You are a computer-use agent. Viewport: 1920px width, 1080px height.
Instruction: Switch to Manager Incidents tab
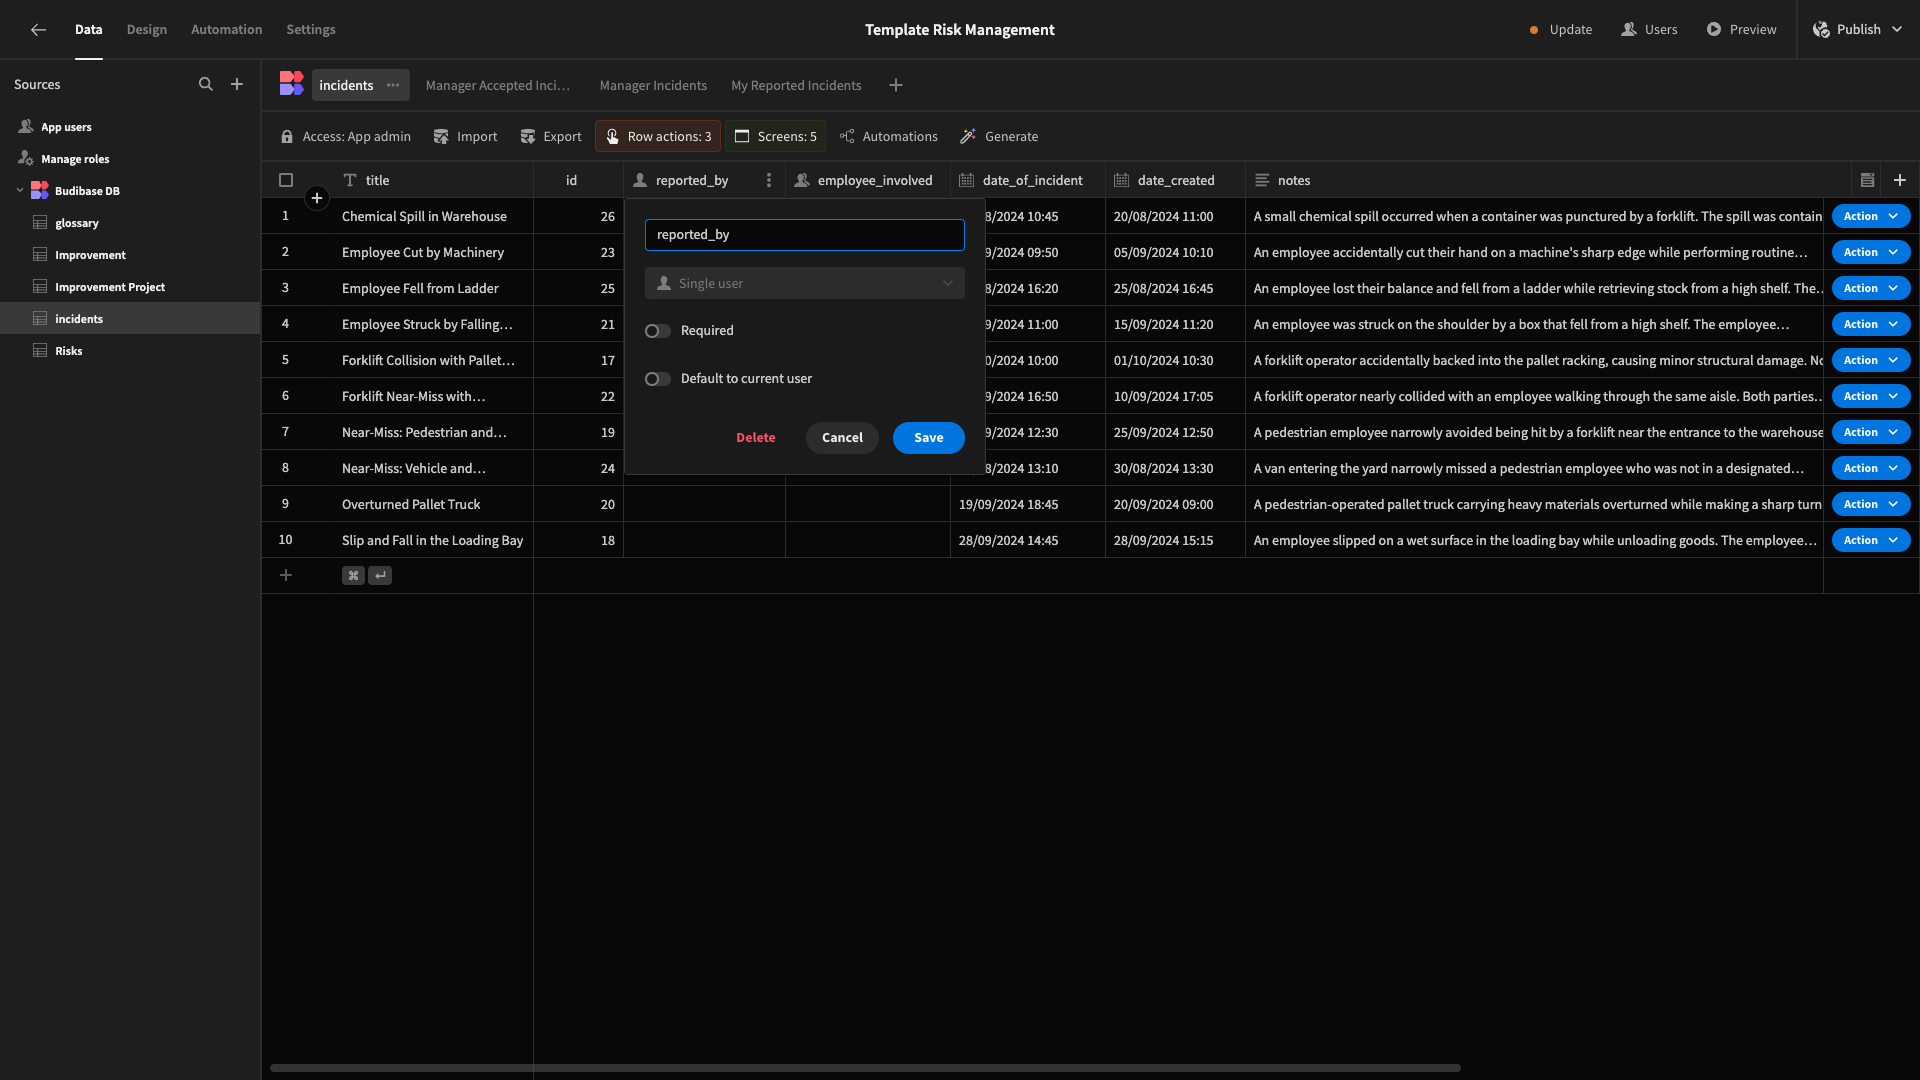[x=653, y=84]
